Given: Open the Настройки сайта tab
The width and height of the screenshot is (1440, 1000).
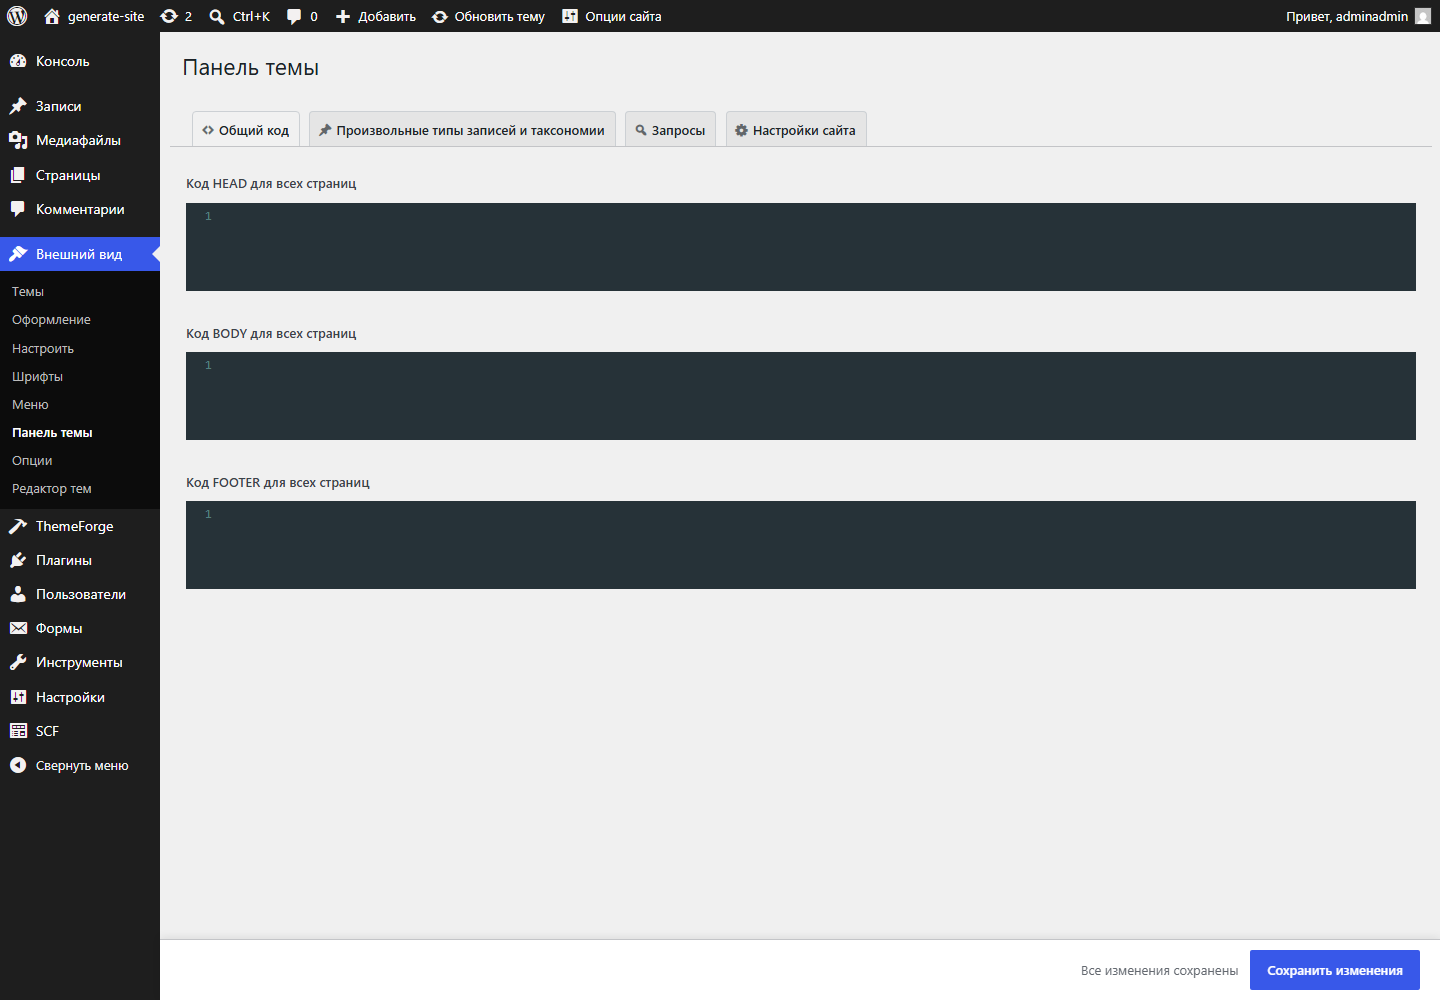Looking at the screenshot, I should [x=796, y=130].
